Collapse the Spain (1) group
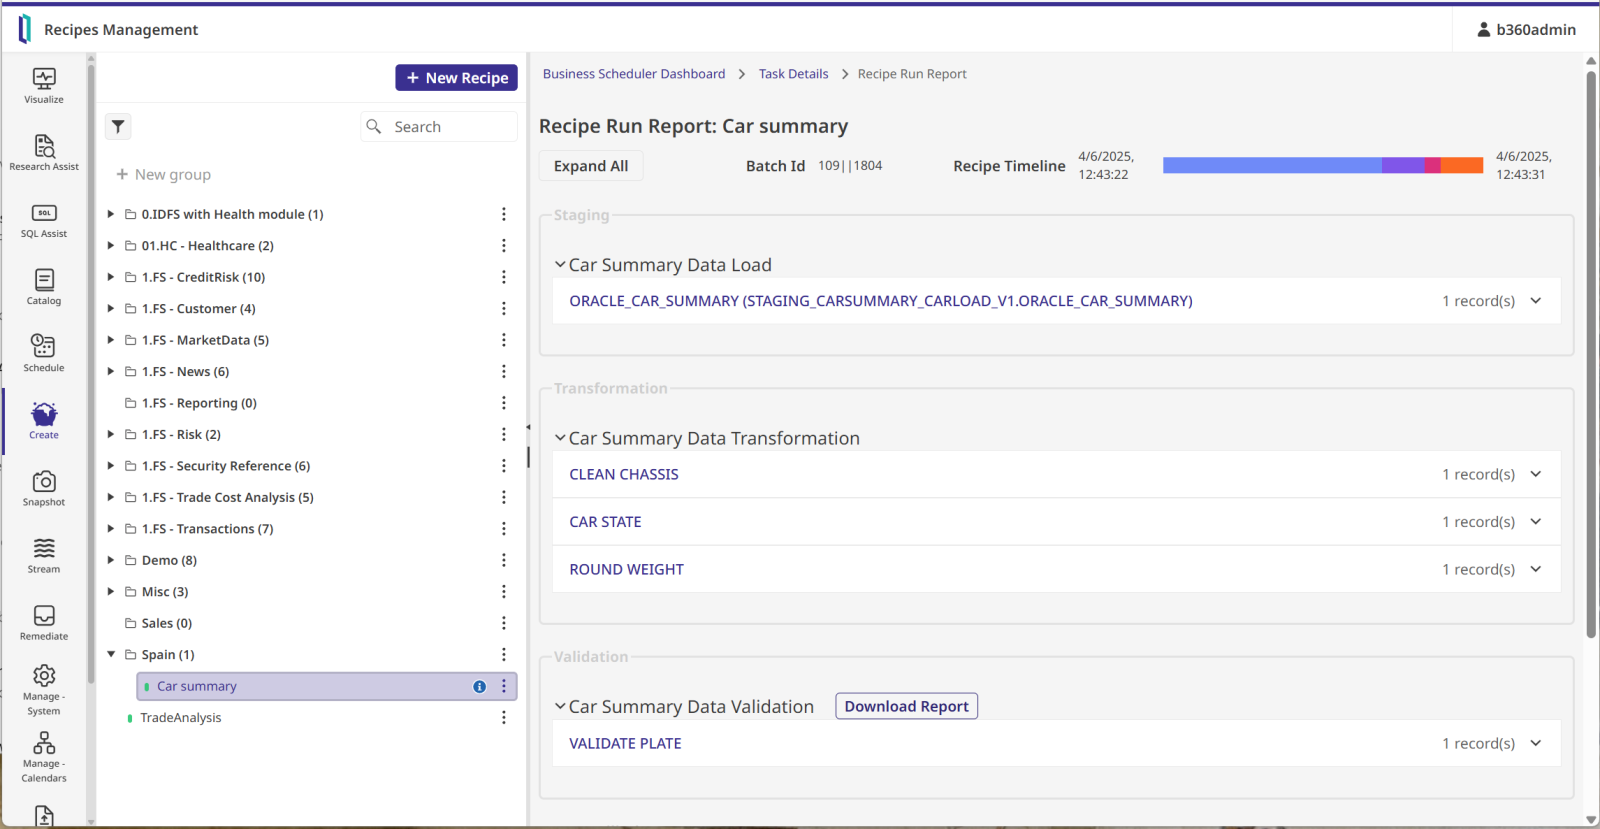The image size is (1600, 829). [x=111, y=655]
